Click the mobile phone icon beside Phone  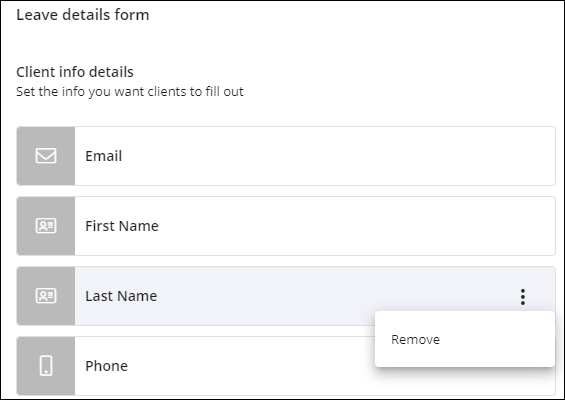tap(46, 366)
